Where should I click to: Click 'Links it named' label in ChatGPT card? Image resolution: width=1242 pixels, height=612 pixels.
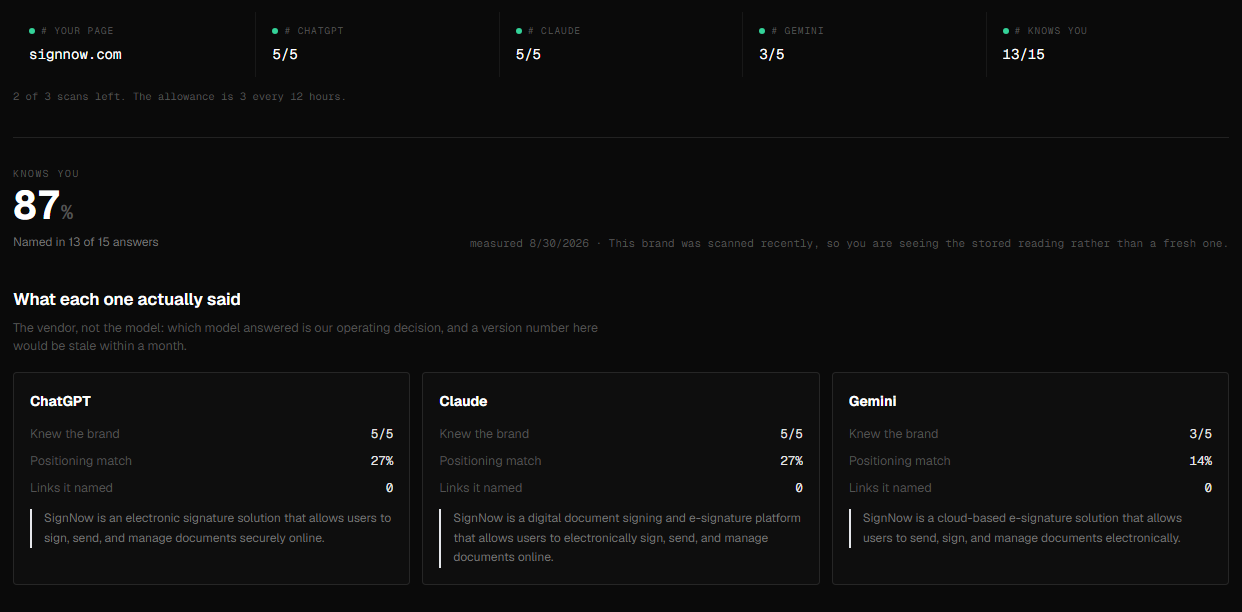point(71,488)
